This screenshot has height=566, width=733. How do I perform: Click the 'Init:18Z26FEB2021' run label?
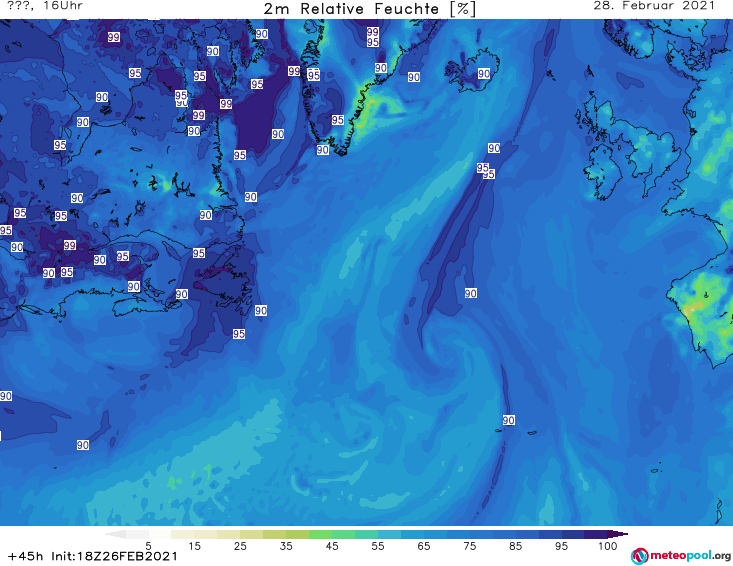pyautogui.click(x=115, y=556)
